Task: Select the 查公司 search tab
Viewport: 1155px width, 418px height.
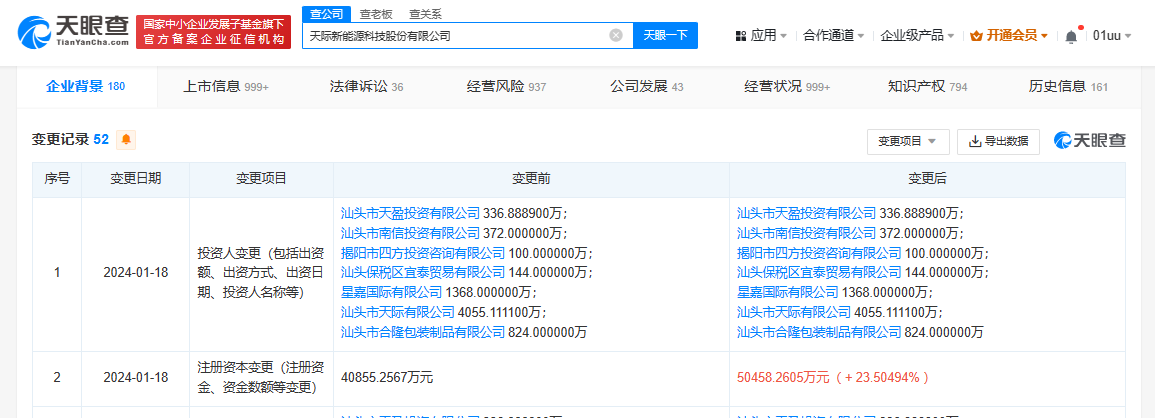Action: (326, 15)
